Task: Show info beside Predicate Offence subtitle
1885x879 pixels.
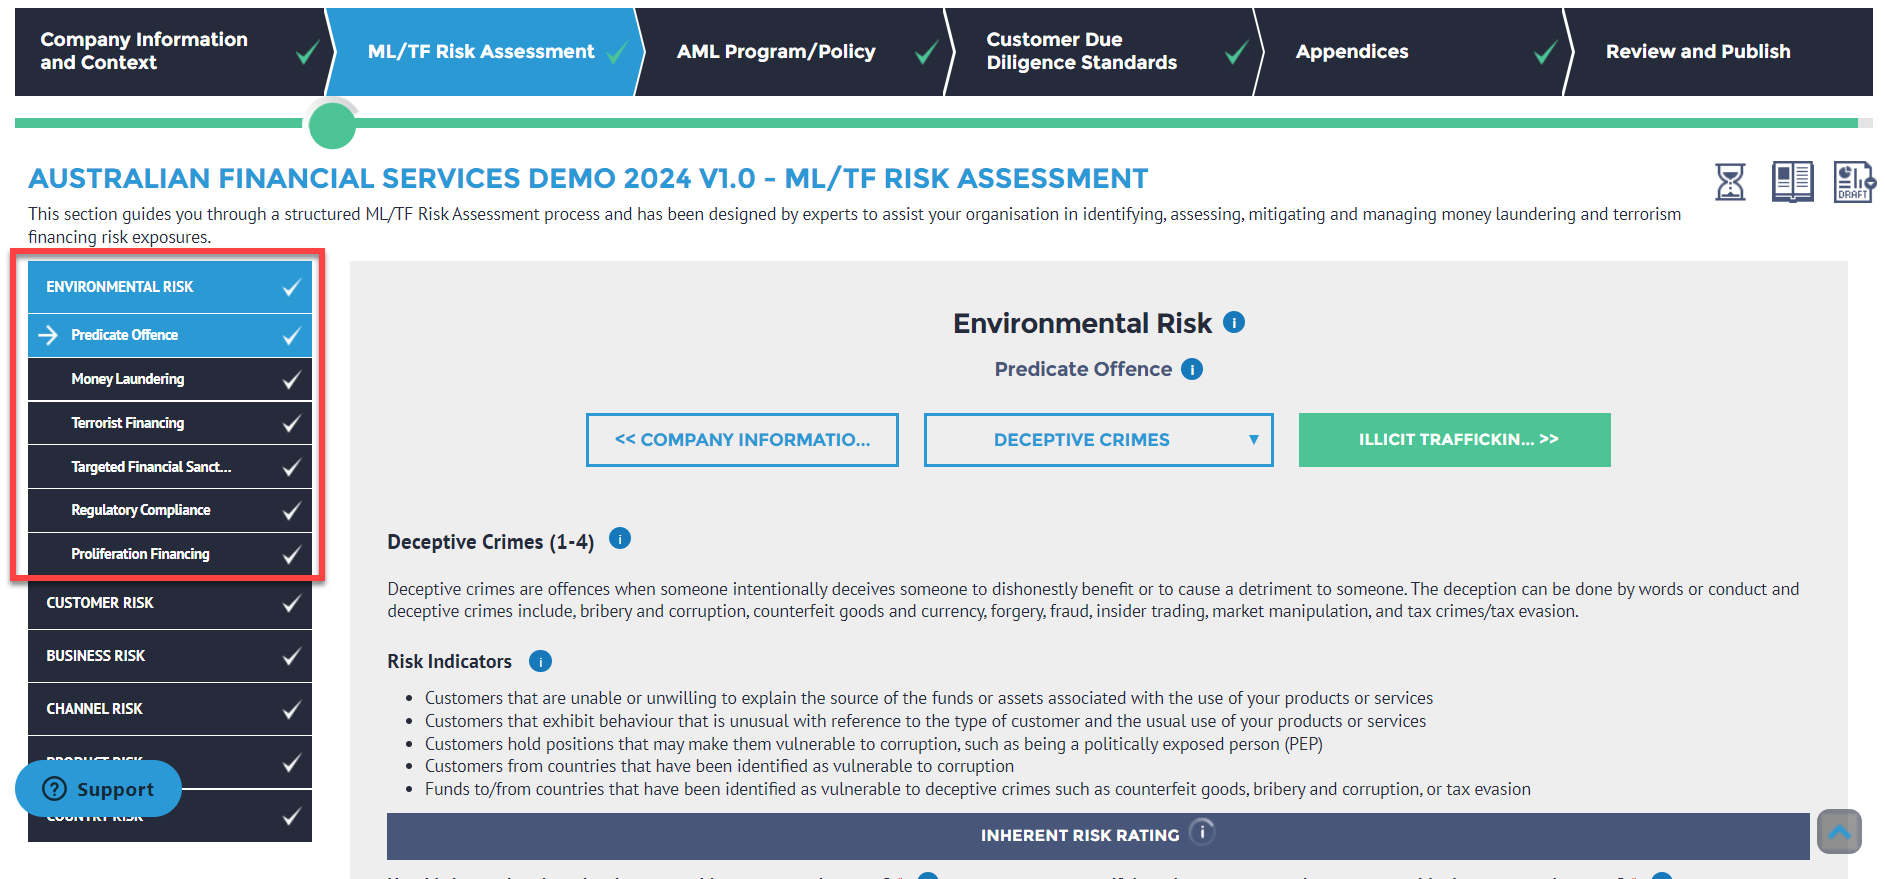Action: (x=1192, y=369)
